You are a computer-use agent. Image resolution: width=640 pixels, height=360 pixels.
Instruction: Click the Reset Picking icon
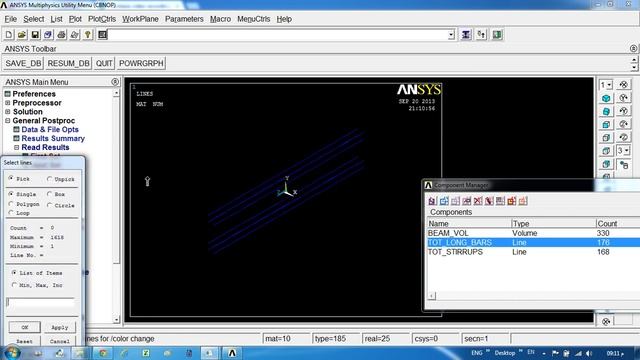coord(481,35)
